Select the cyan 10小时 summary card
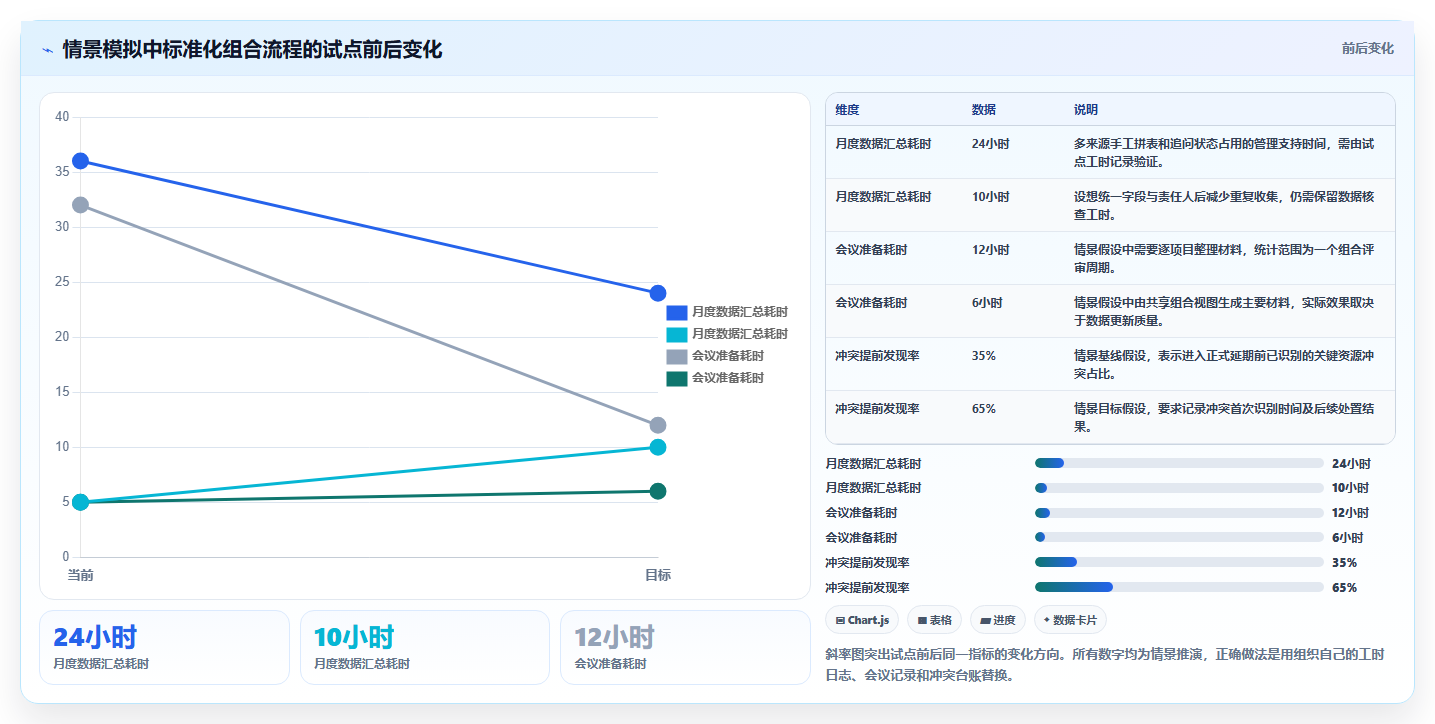 425,647
